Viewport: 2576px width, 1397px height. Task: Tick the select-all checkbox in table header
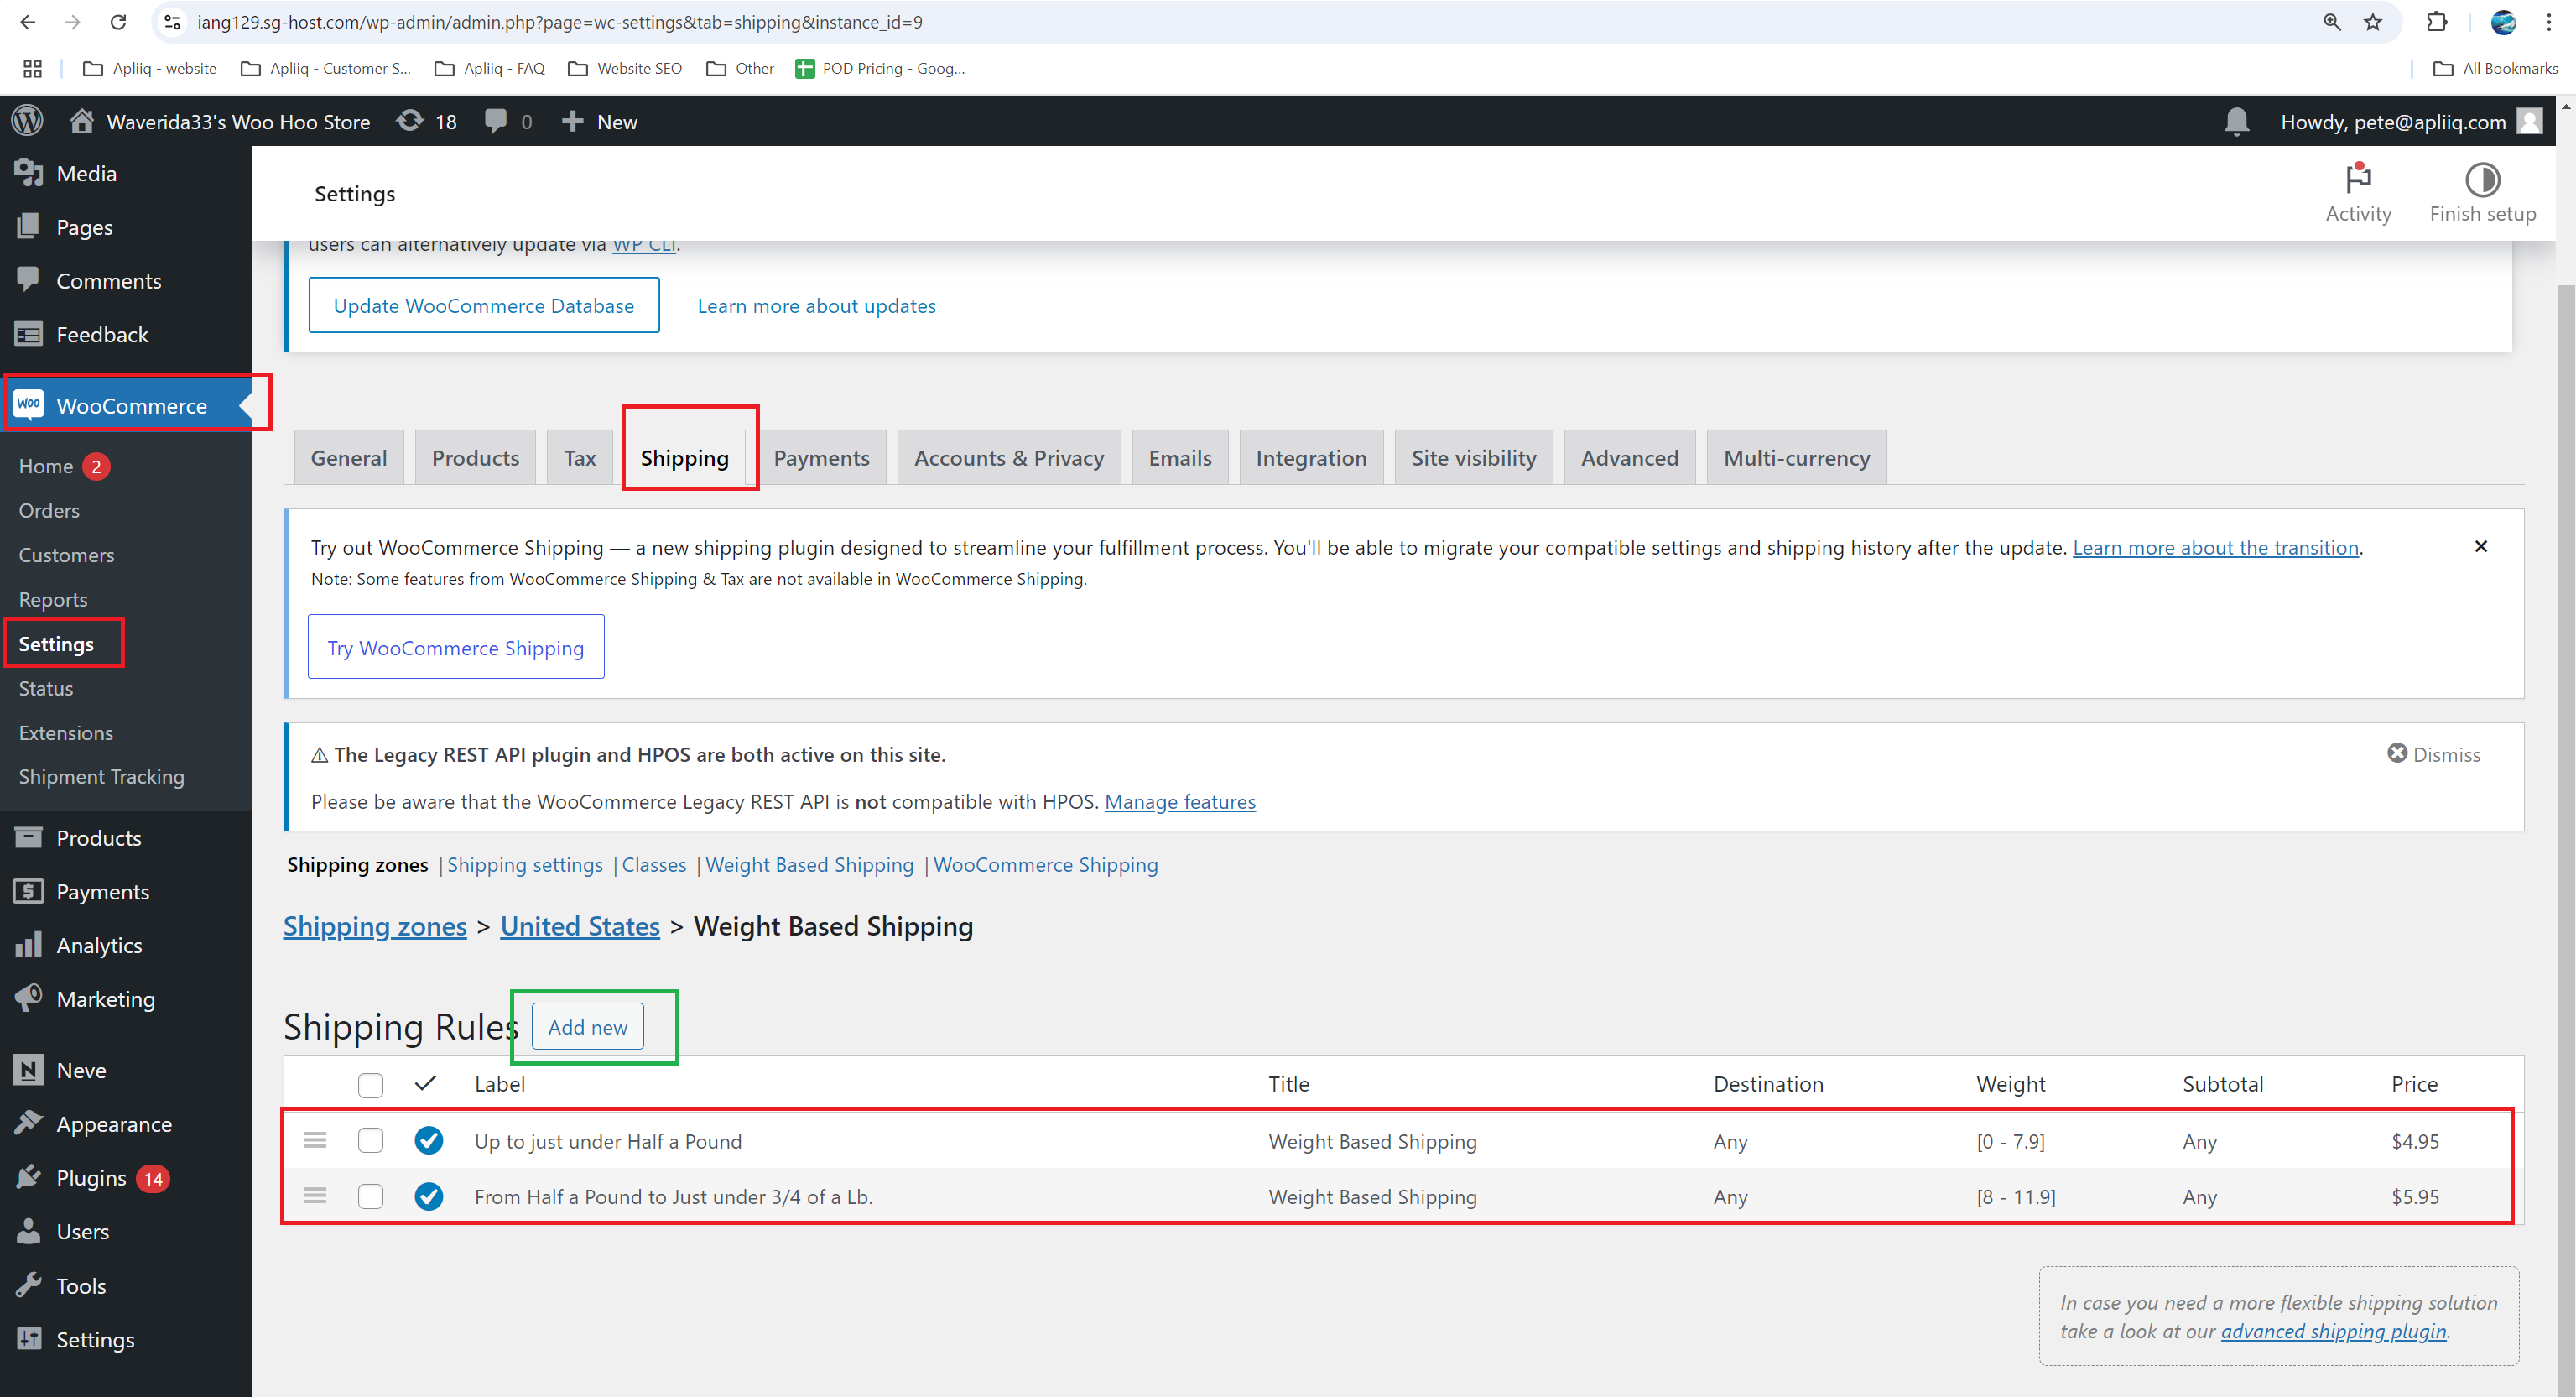click(370, 1084)
